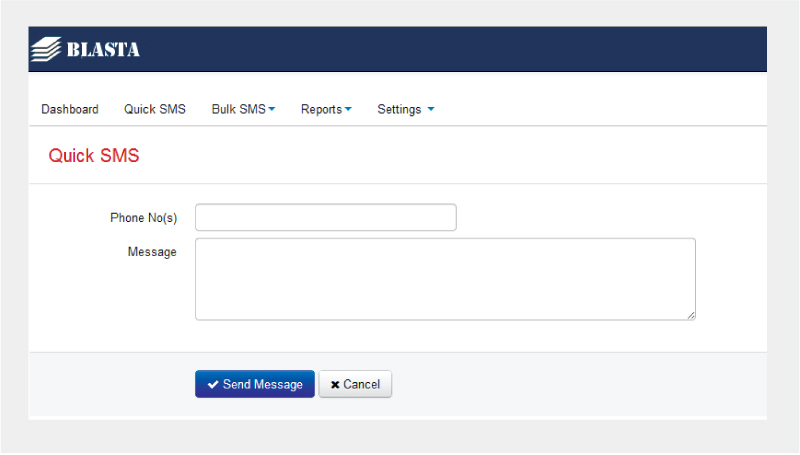Expand the Reports dropdown
Viewport: 800px width, 455px height.
(326, 109)
